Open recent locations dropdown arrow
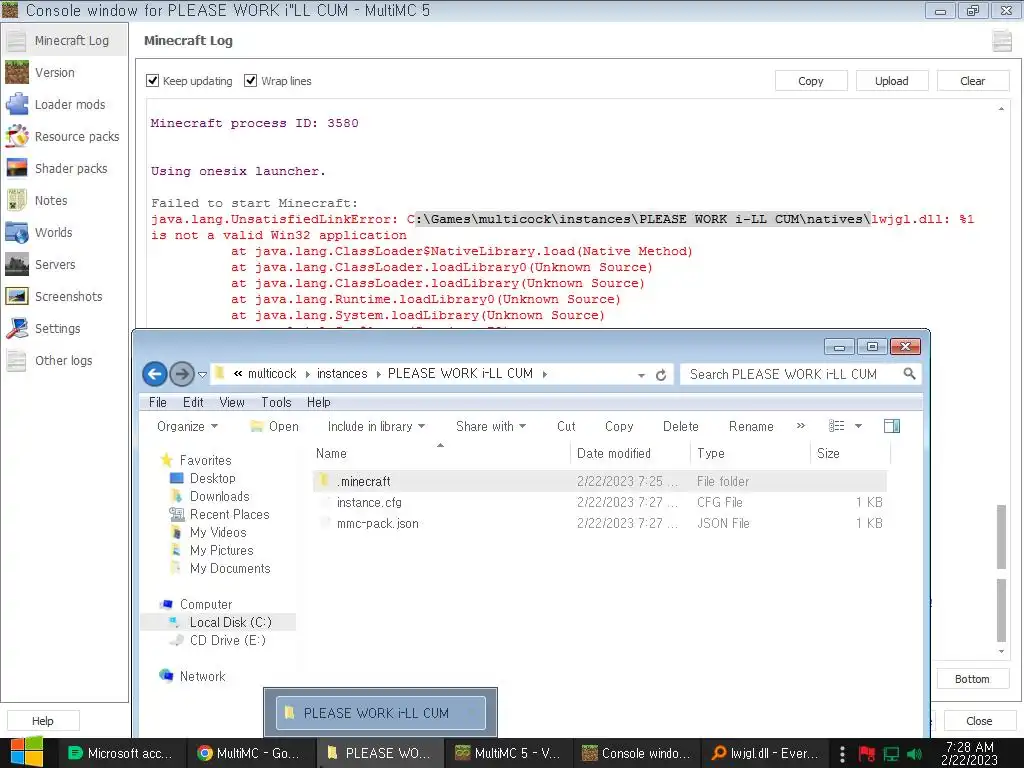 [x=202, y=375]
